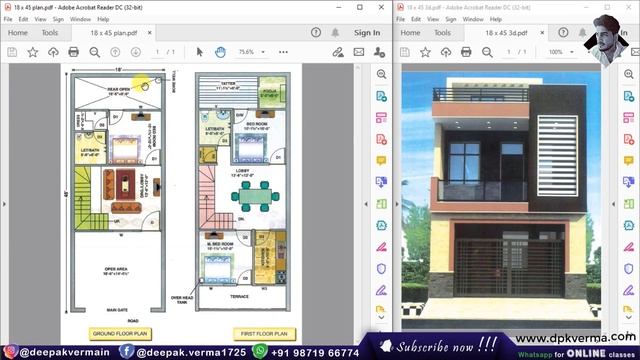Open Window menu in plan window
Viewport: 640px width, 360px height.
tap(80, 19)
